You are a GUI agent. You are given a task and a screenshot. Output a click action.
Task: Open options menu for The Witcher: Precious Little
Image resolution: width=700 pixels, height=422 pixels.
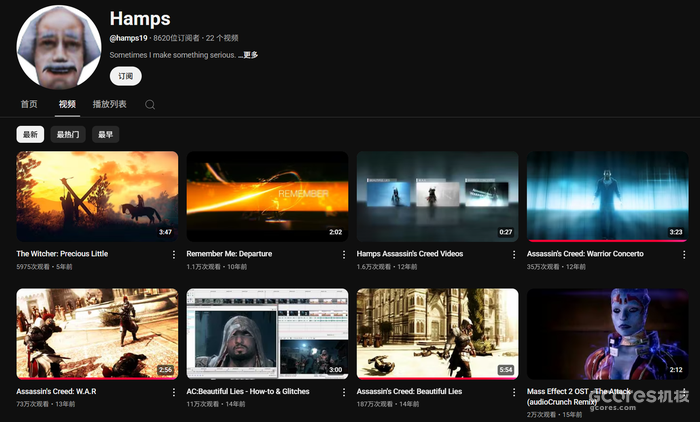click(x=174, y=255)
